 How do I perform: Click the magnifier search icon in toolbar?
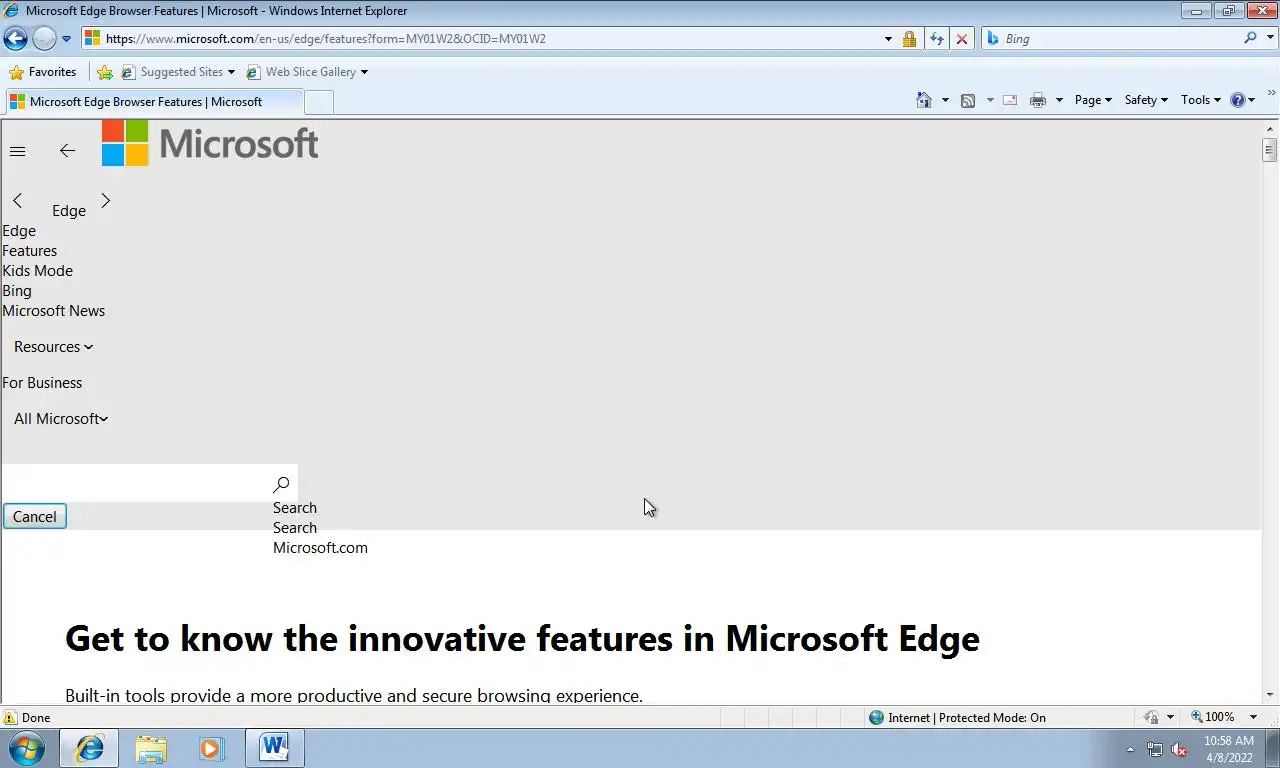(x=1250, y=38)
